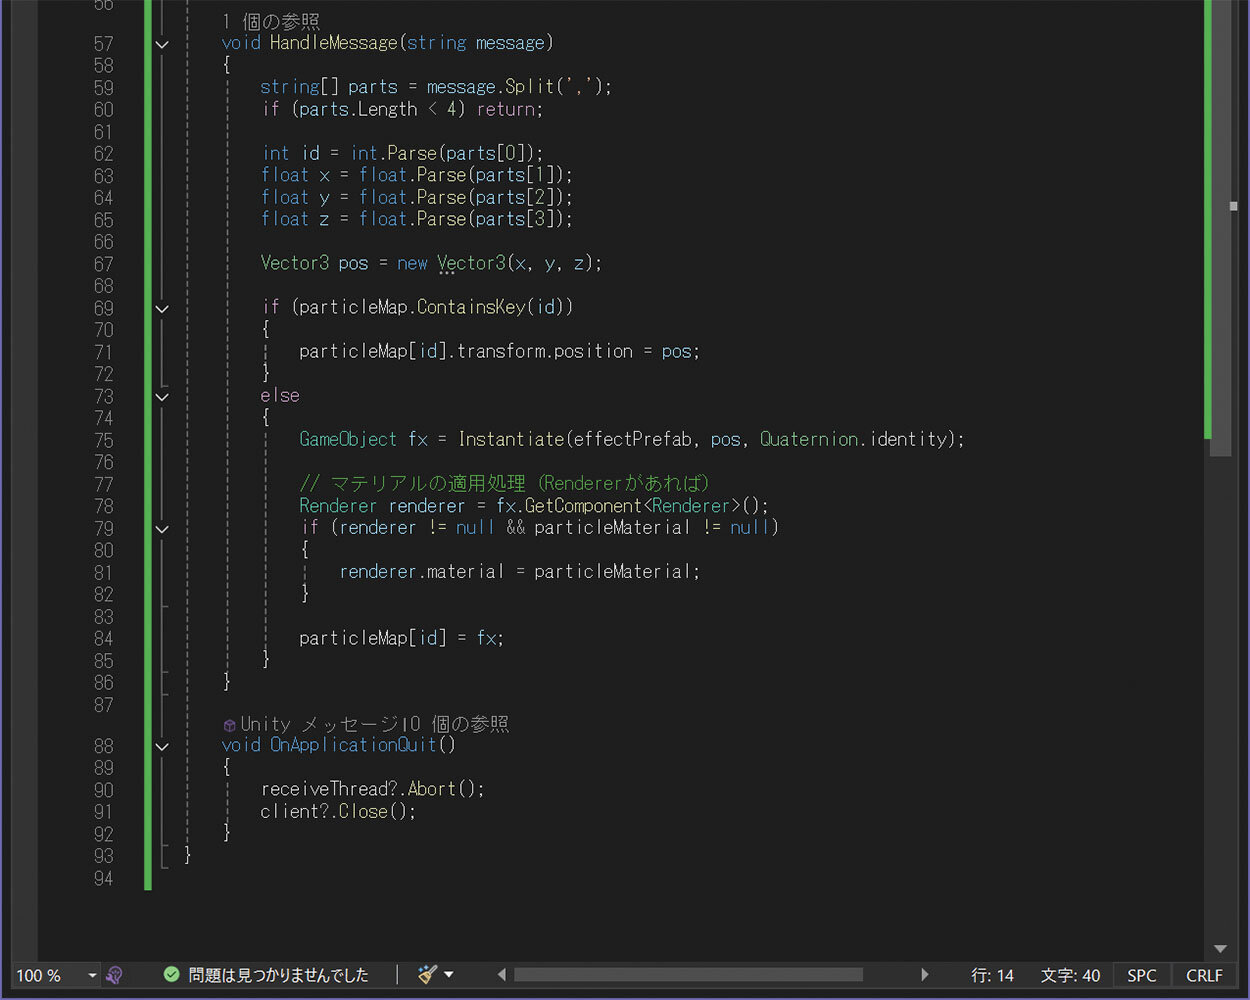
Task: Click the horizontal scrollbar thumb
Action: [x=688, y=974]
